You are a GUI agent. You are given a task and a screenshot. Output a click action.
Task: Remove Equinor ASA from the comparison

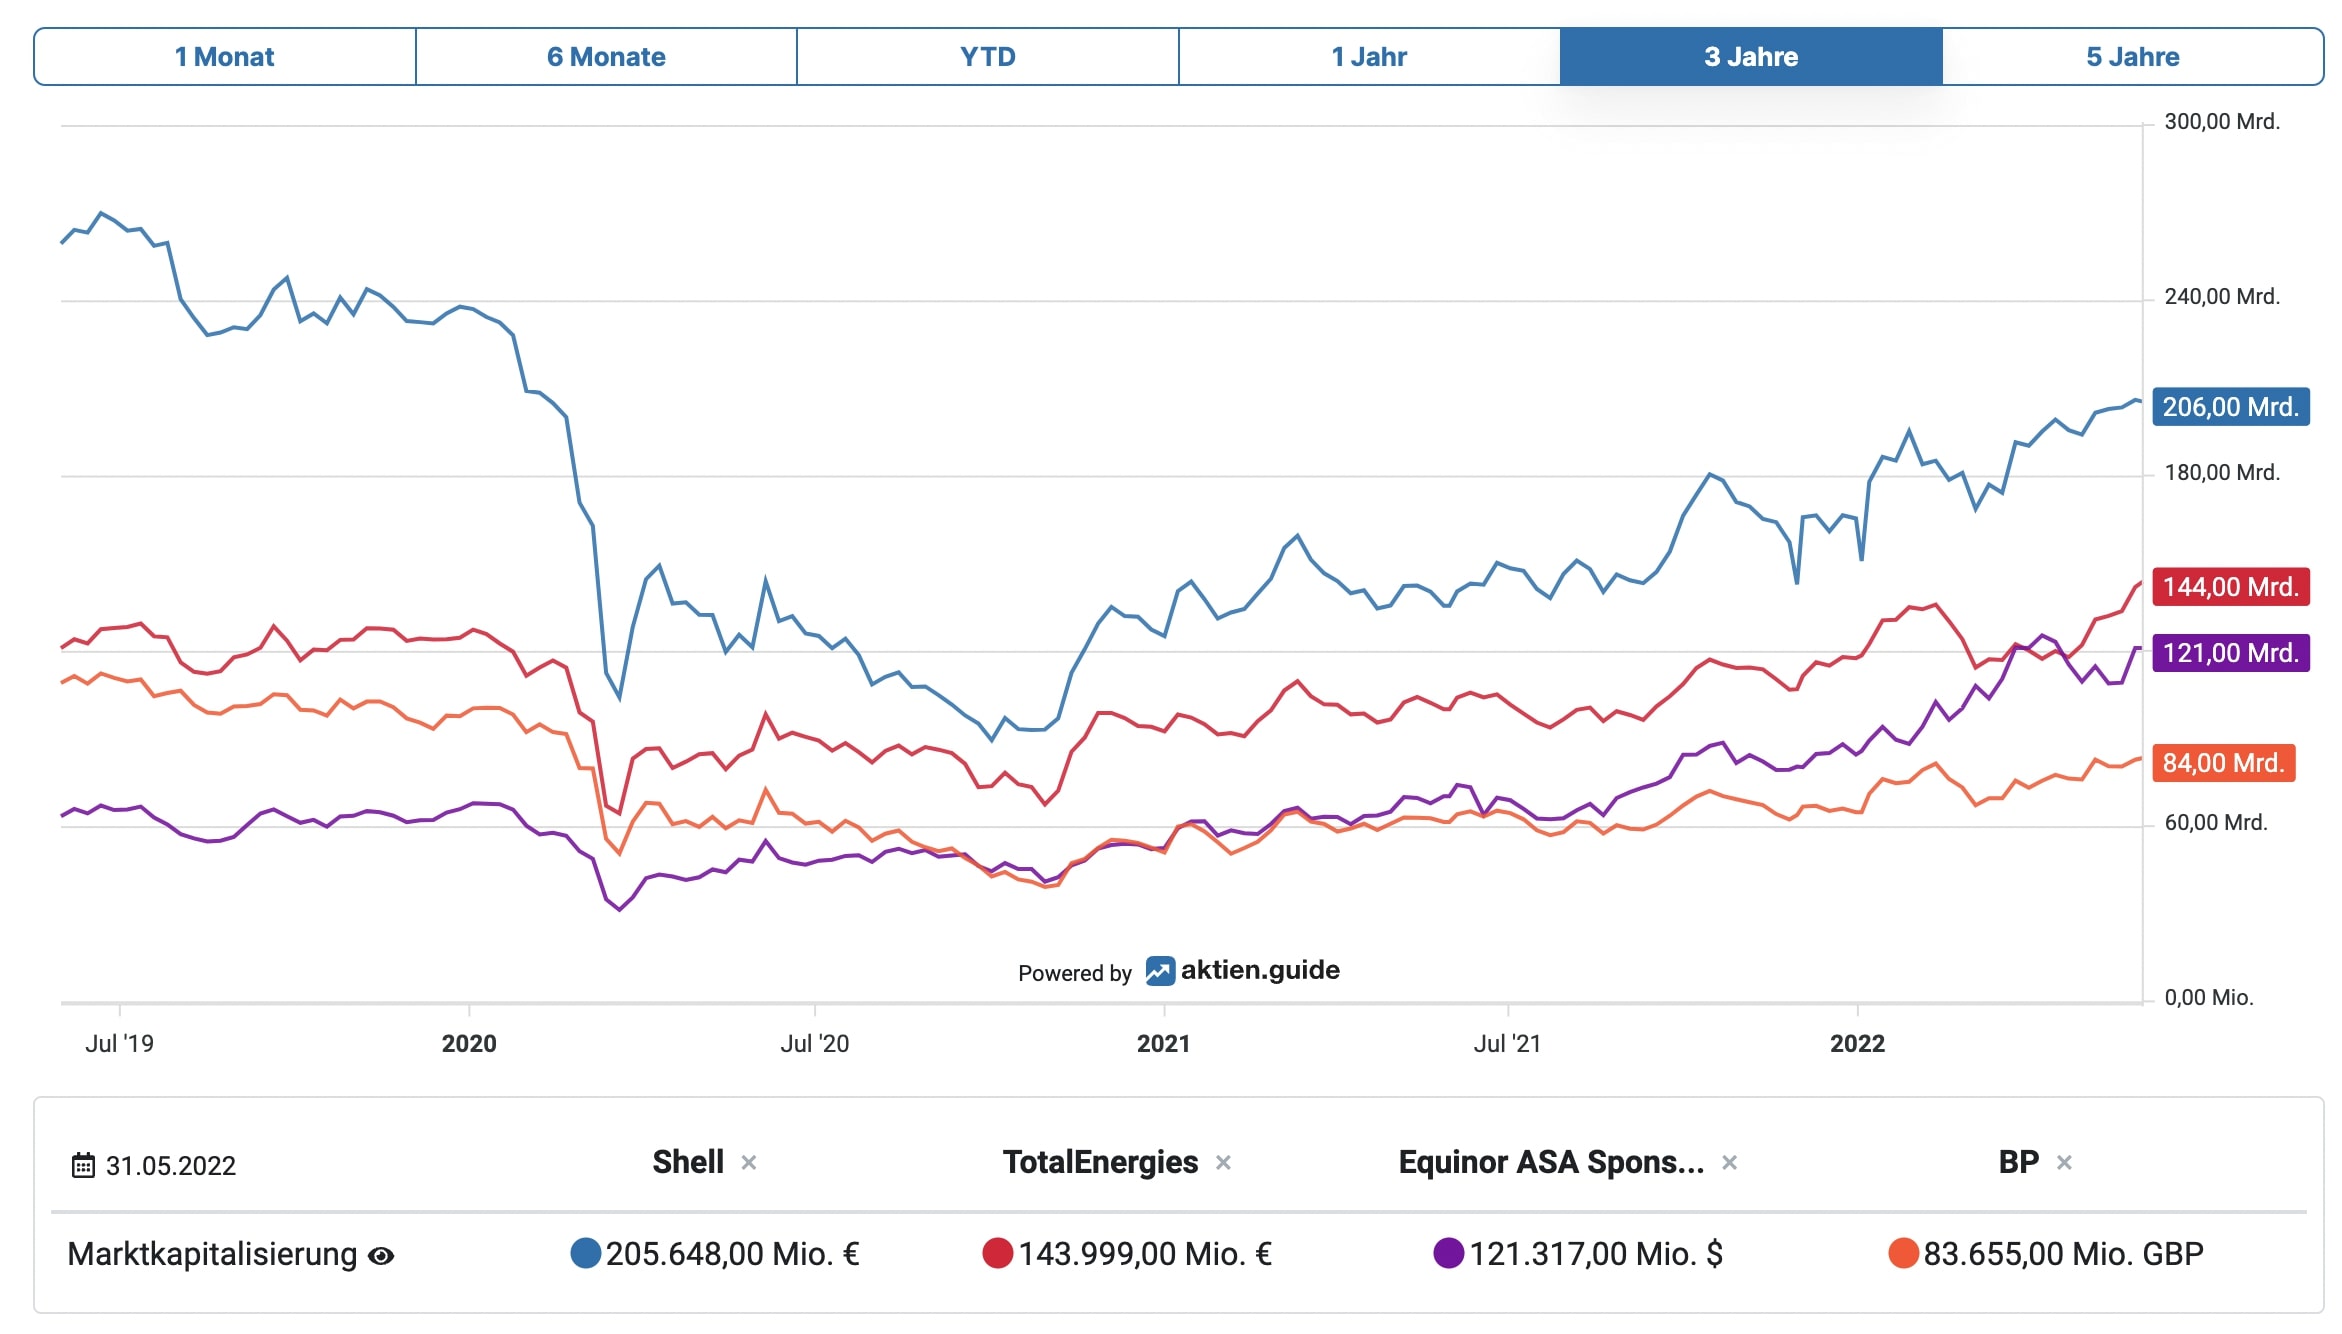[1729, 1163]
